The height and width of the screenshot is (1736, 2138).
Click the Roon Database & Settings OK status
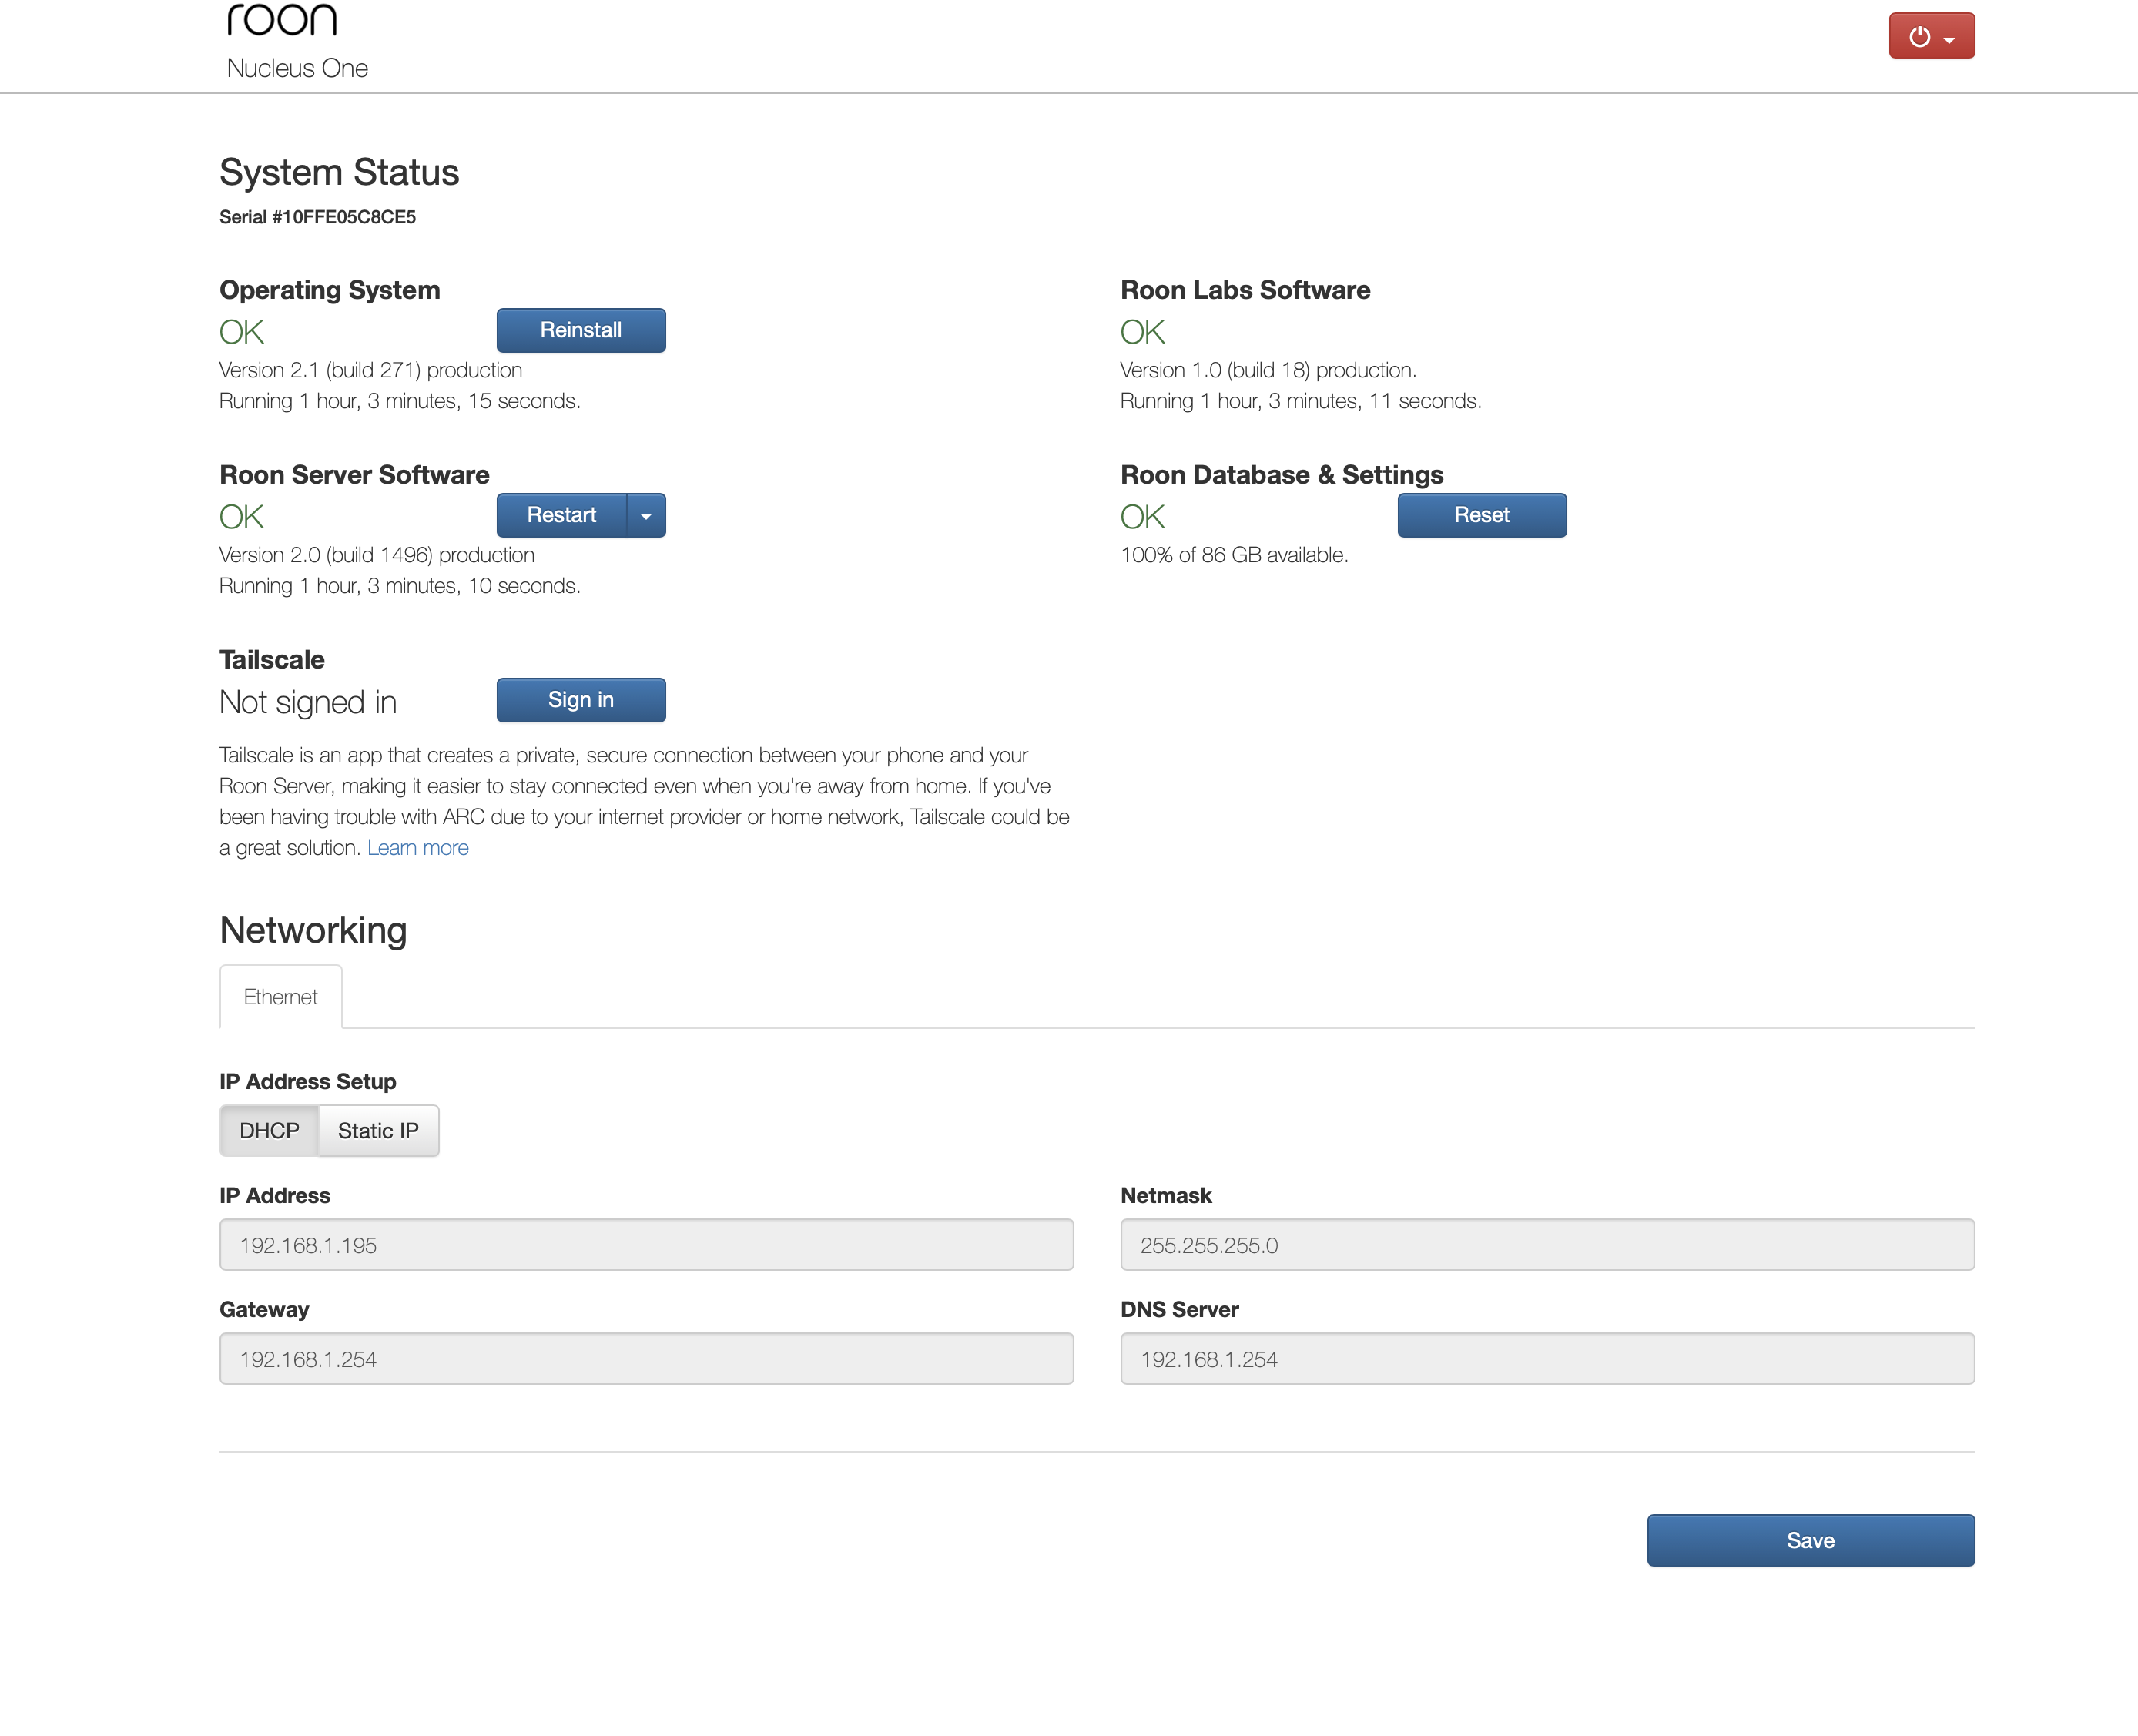point(1143,517)
